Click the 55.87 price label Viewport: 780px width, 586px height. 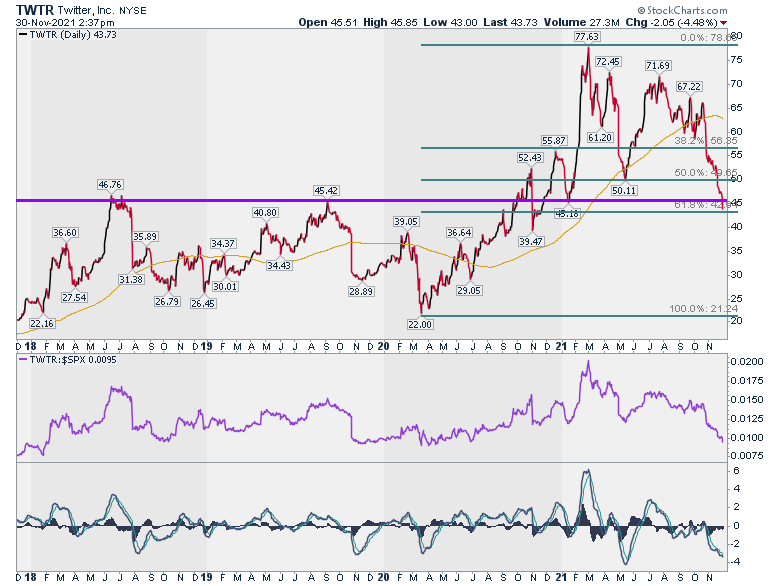tap(554, 141)
